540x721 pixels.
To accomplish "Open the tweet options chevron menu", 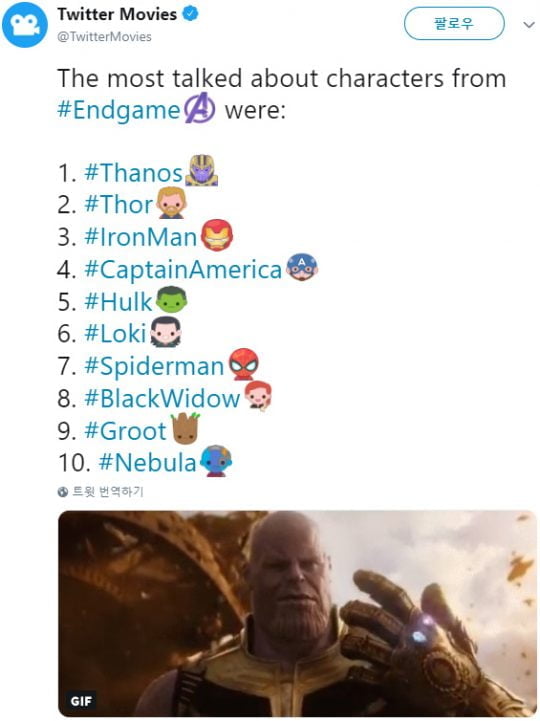I will (x=529, y=24).
